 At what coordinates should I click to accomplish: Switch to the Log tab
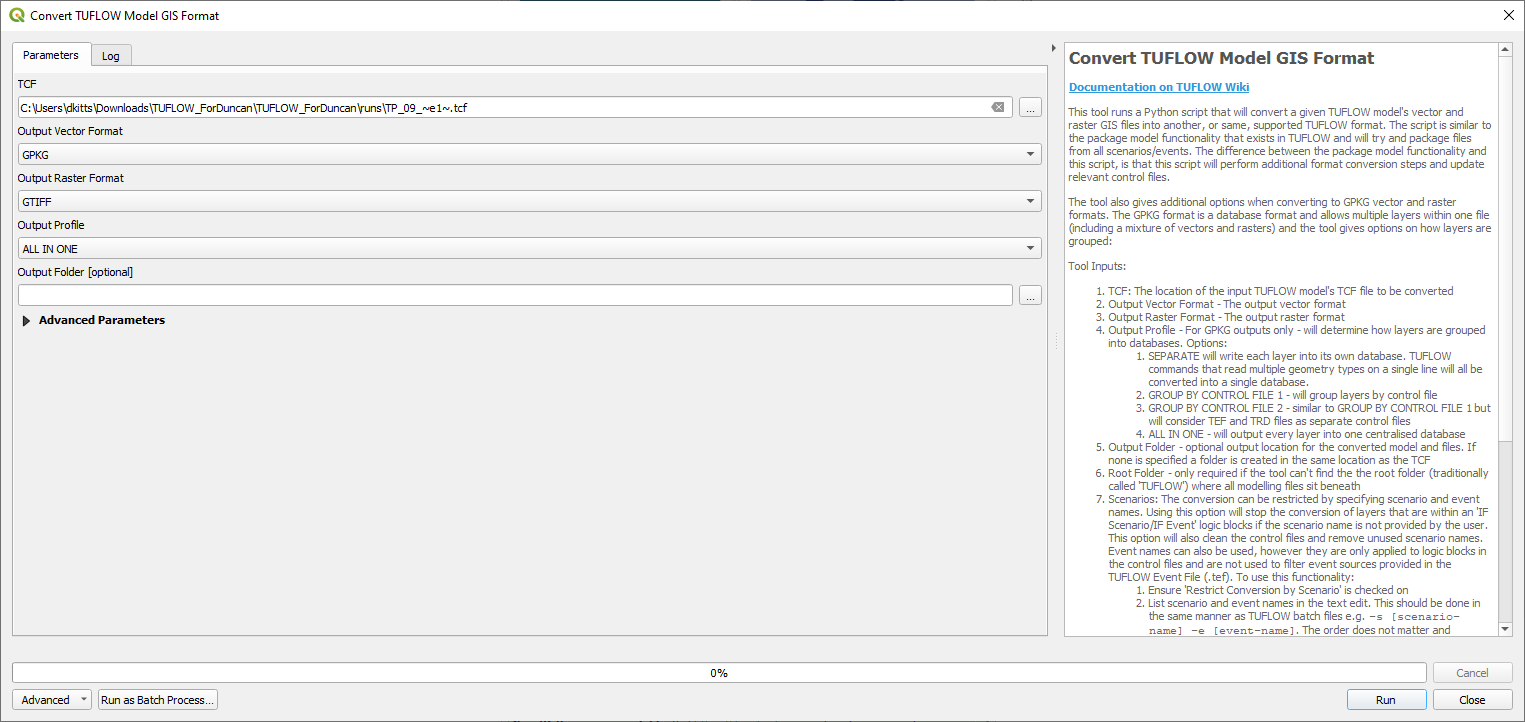coord(111,56)
